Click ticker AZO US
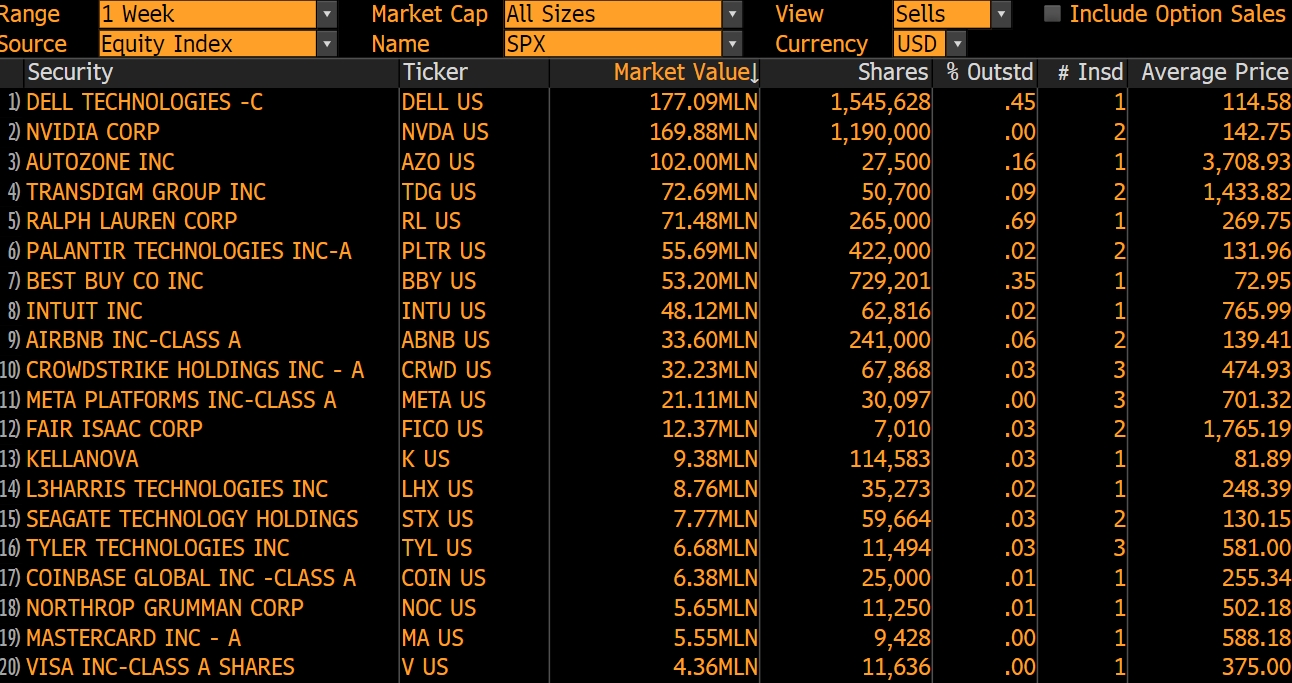The width and height of the screenshot is (1292, 683). tap(438, 162)
